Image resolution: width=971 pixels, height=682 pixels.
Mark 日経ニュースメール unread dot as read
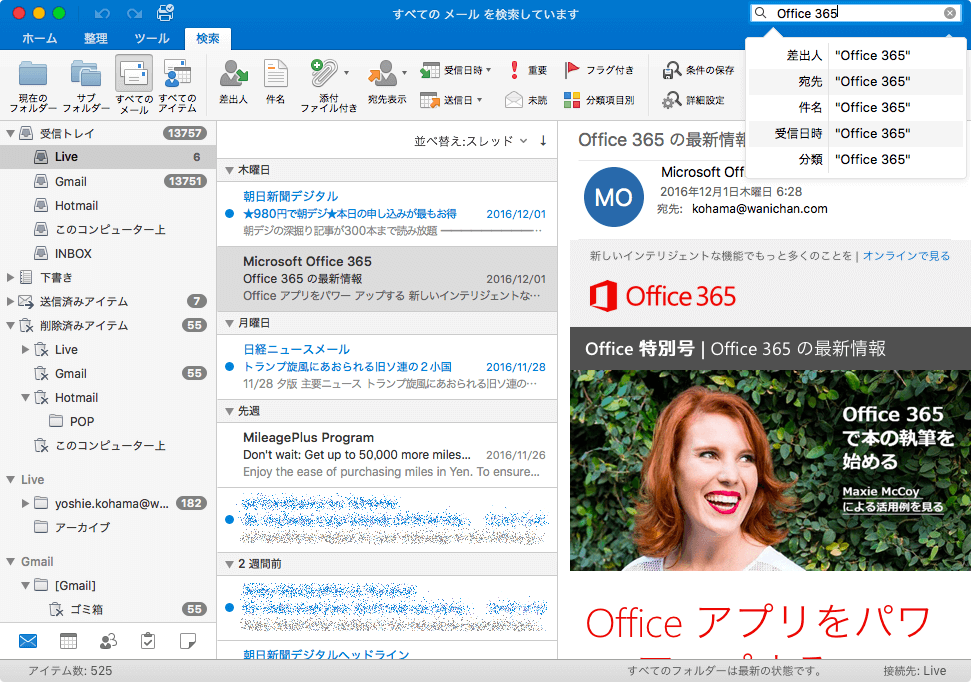click(x=229, y=367)
